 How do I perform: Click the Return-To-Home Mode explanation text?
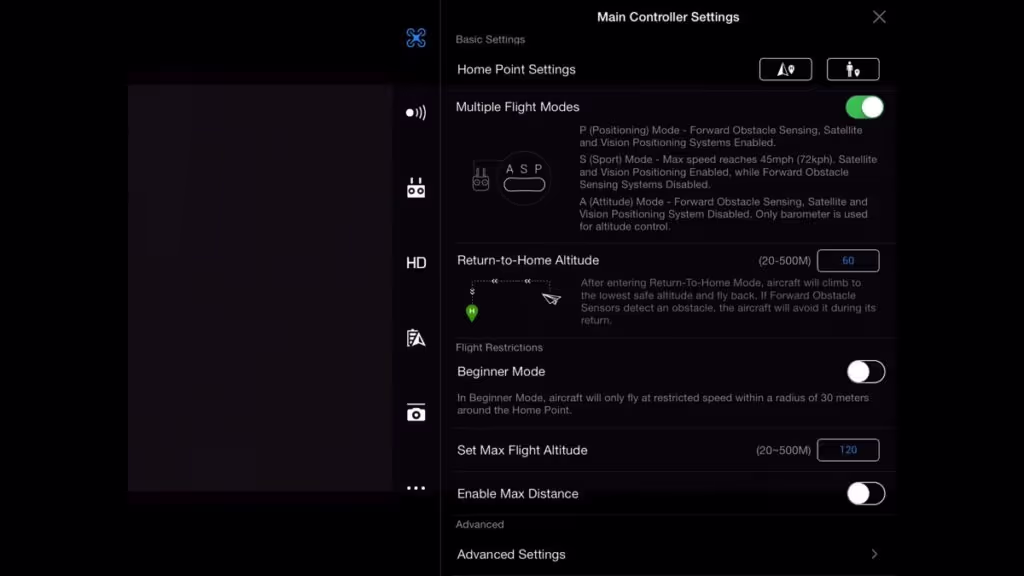(728, 302)
